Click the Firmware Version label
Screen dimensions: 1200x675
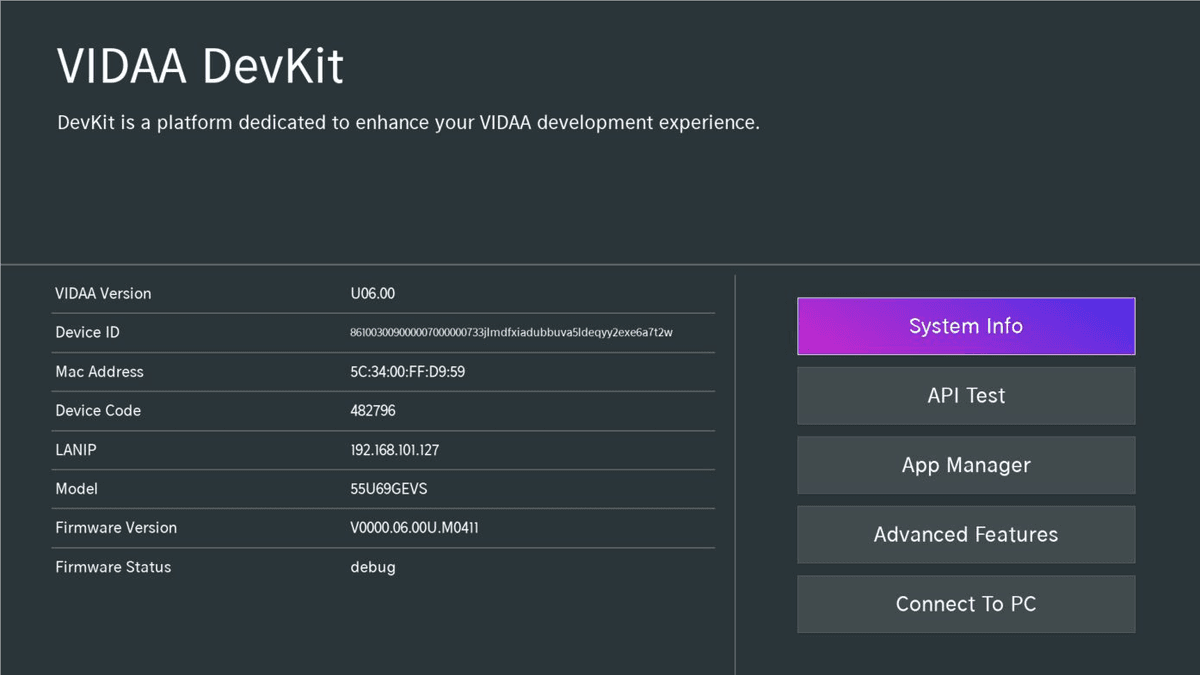116,528
